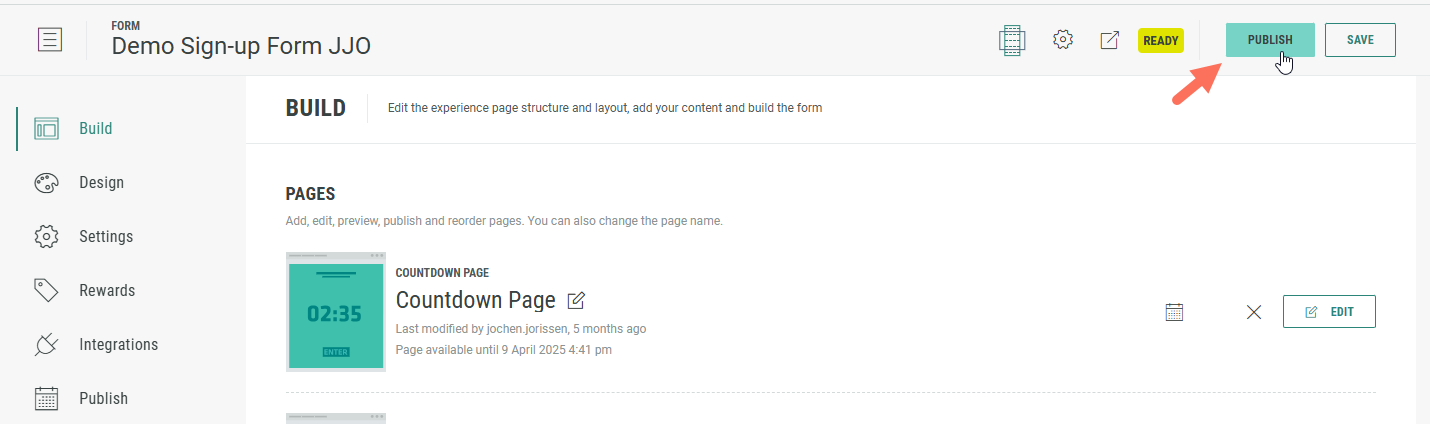Click the Countdown Page title text

click(475, 300)
